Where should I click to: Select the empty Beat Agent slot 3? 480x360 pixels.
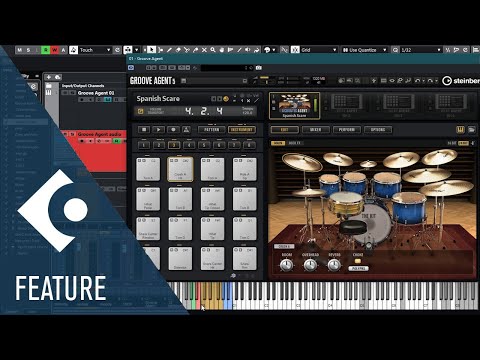pyautogui.click(x=399, y=106)
